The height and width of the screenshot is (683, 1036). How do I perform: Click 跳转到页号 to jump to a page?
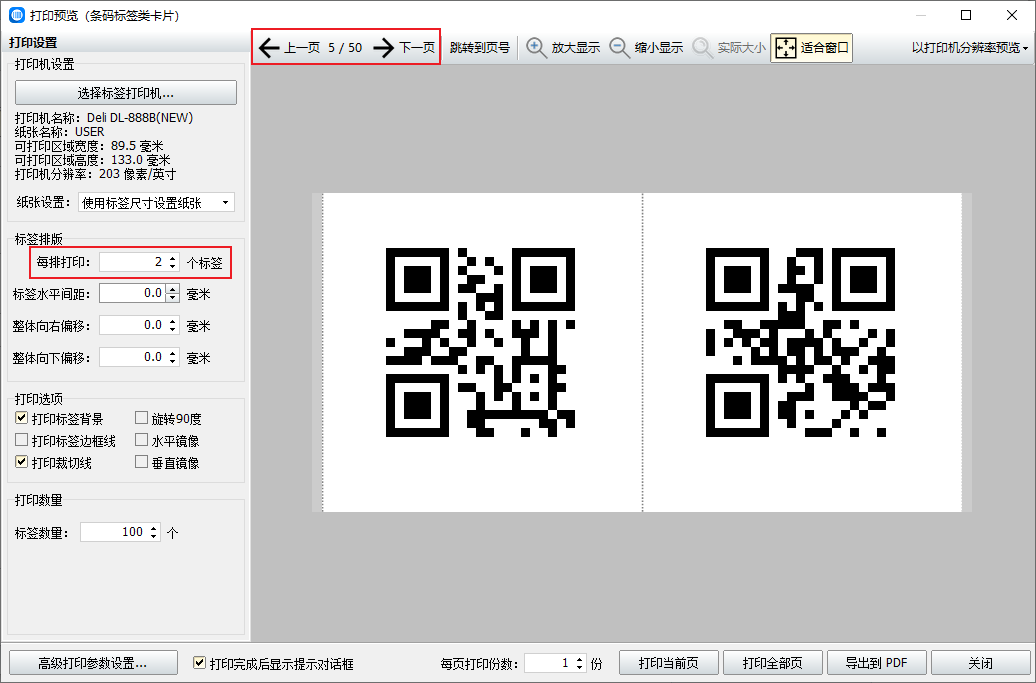[x=480, y=48]
